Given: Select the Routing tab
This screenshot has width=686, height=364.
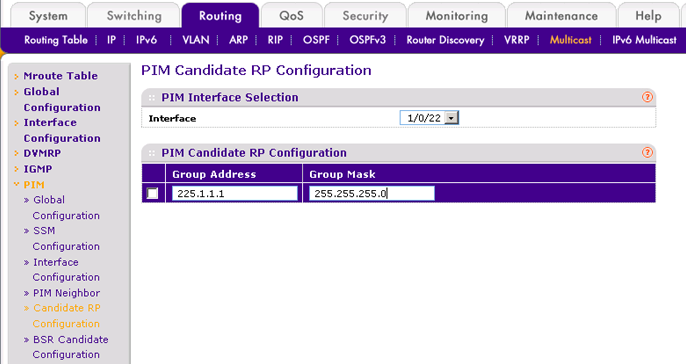Looking at the screenshot, I should 220,16.
